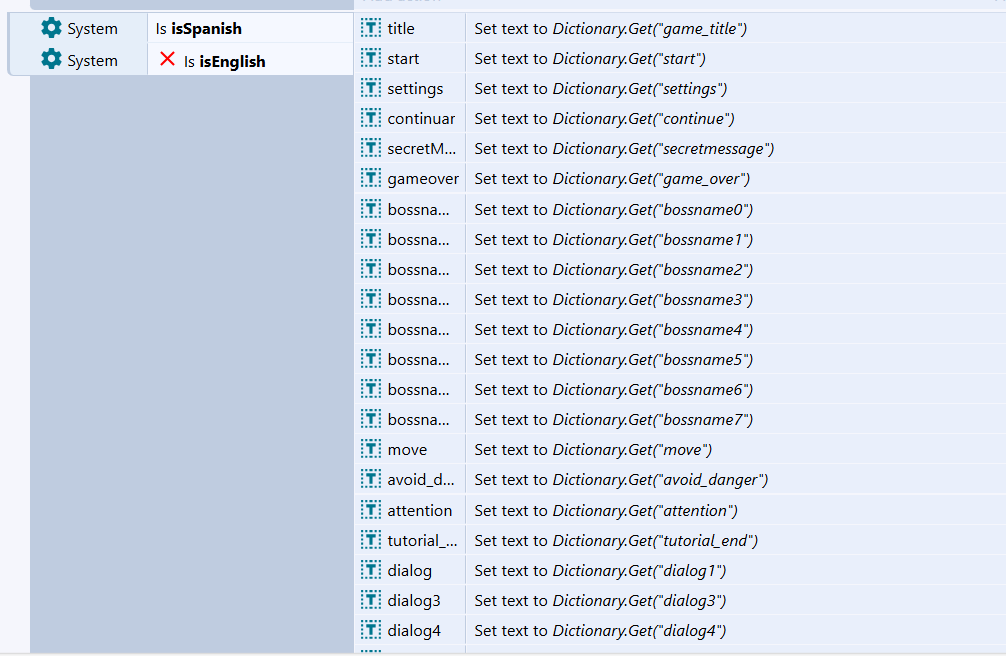The image size is (1006, 656).
Task: Click the 'gameover' object name
Action: [423, 179]
